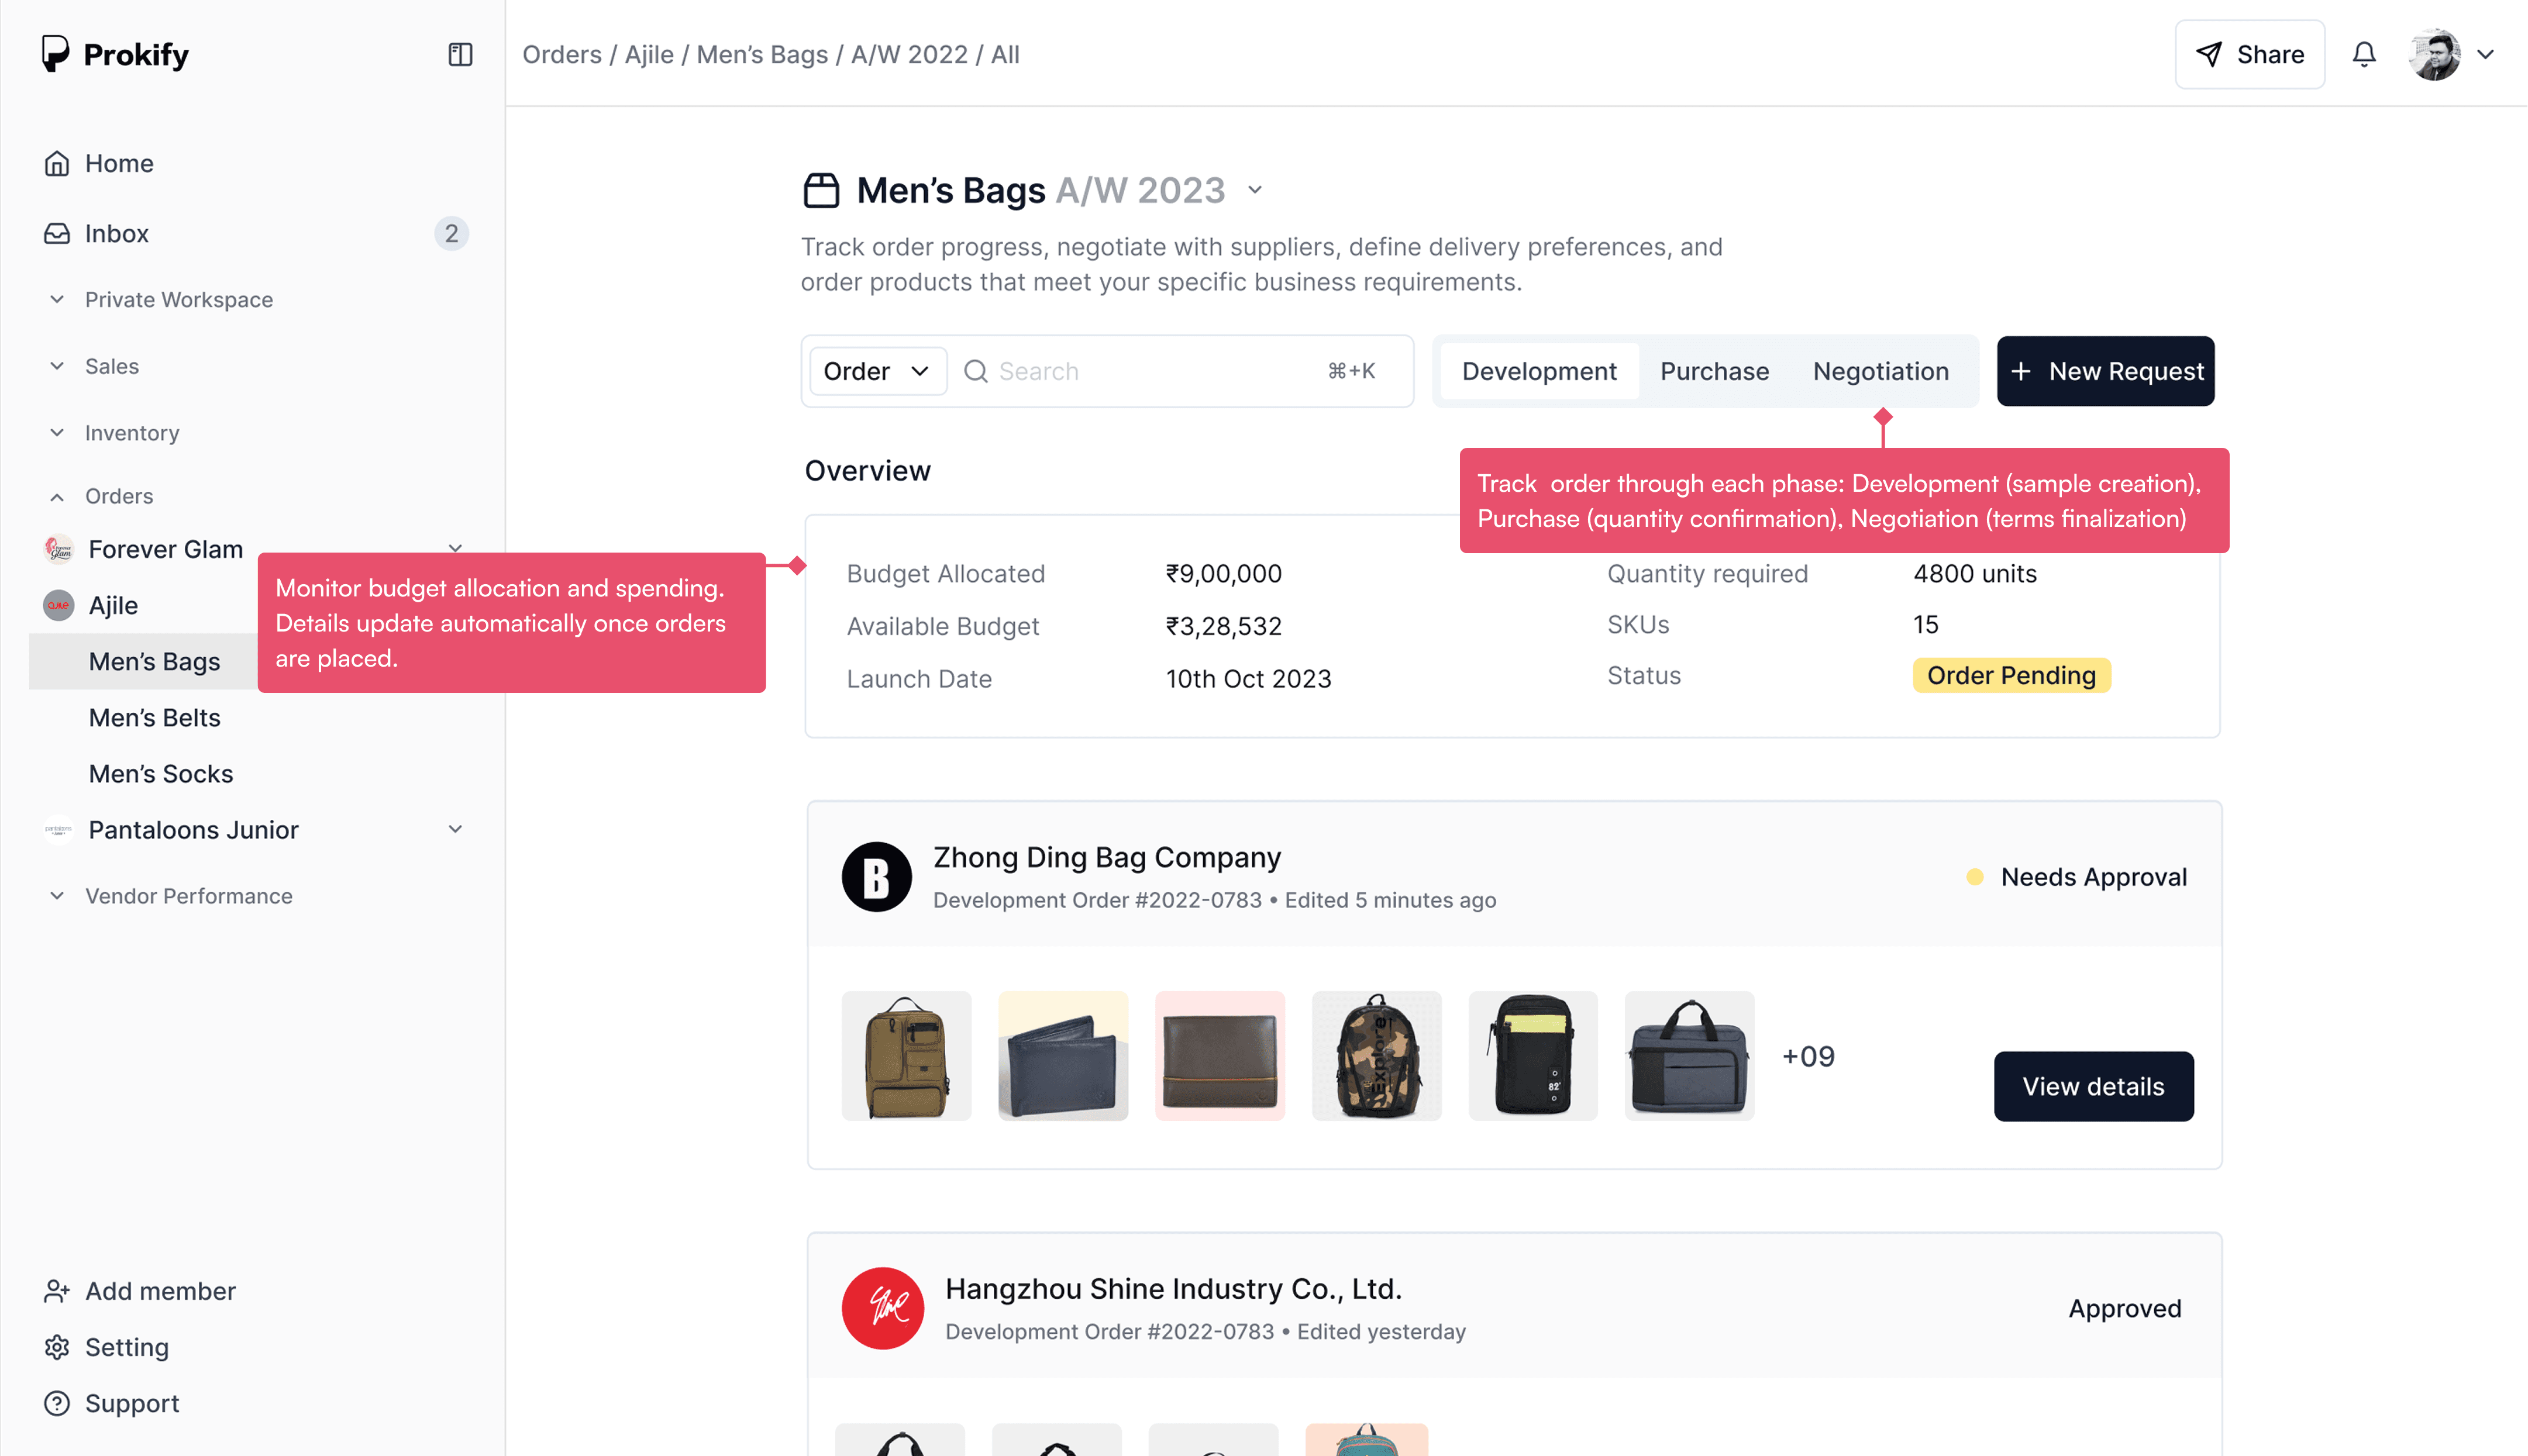The width and height of the screenshot is (2528, 1456).
Task: Open the camouflage backpack thumbnail
Action: point(1376,1056)
